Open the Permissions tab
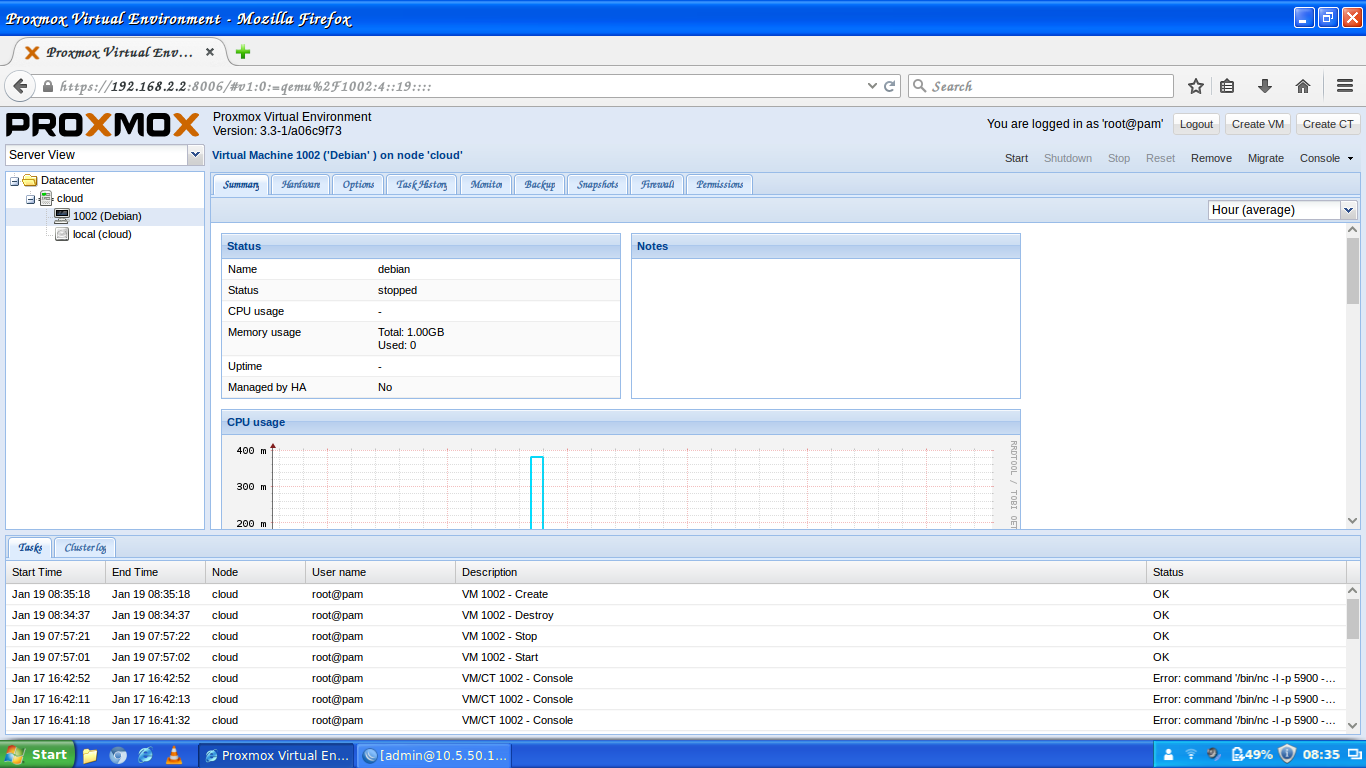Image resolution: width=1366 pixels, height=768 pixels. [x=720, y=184]
